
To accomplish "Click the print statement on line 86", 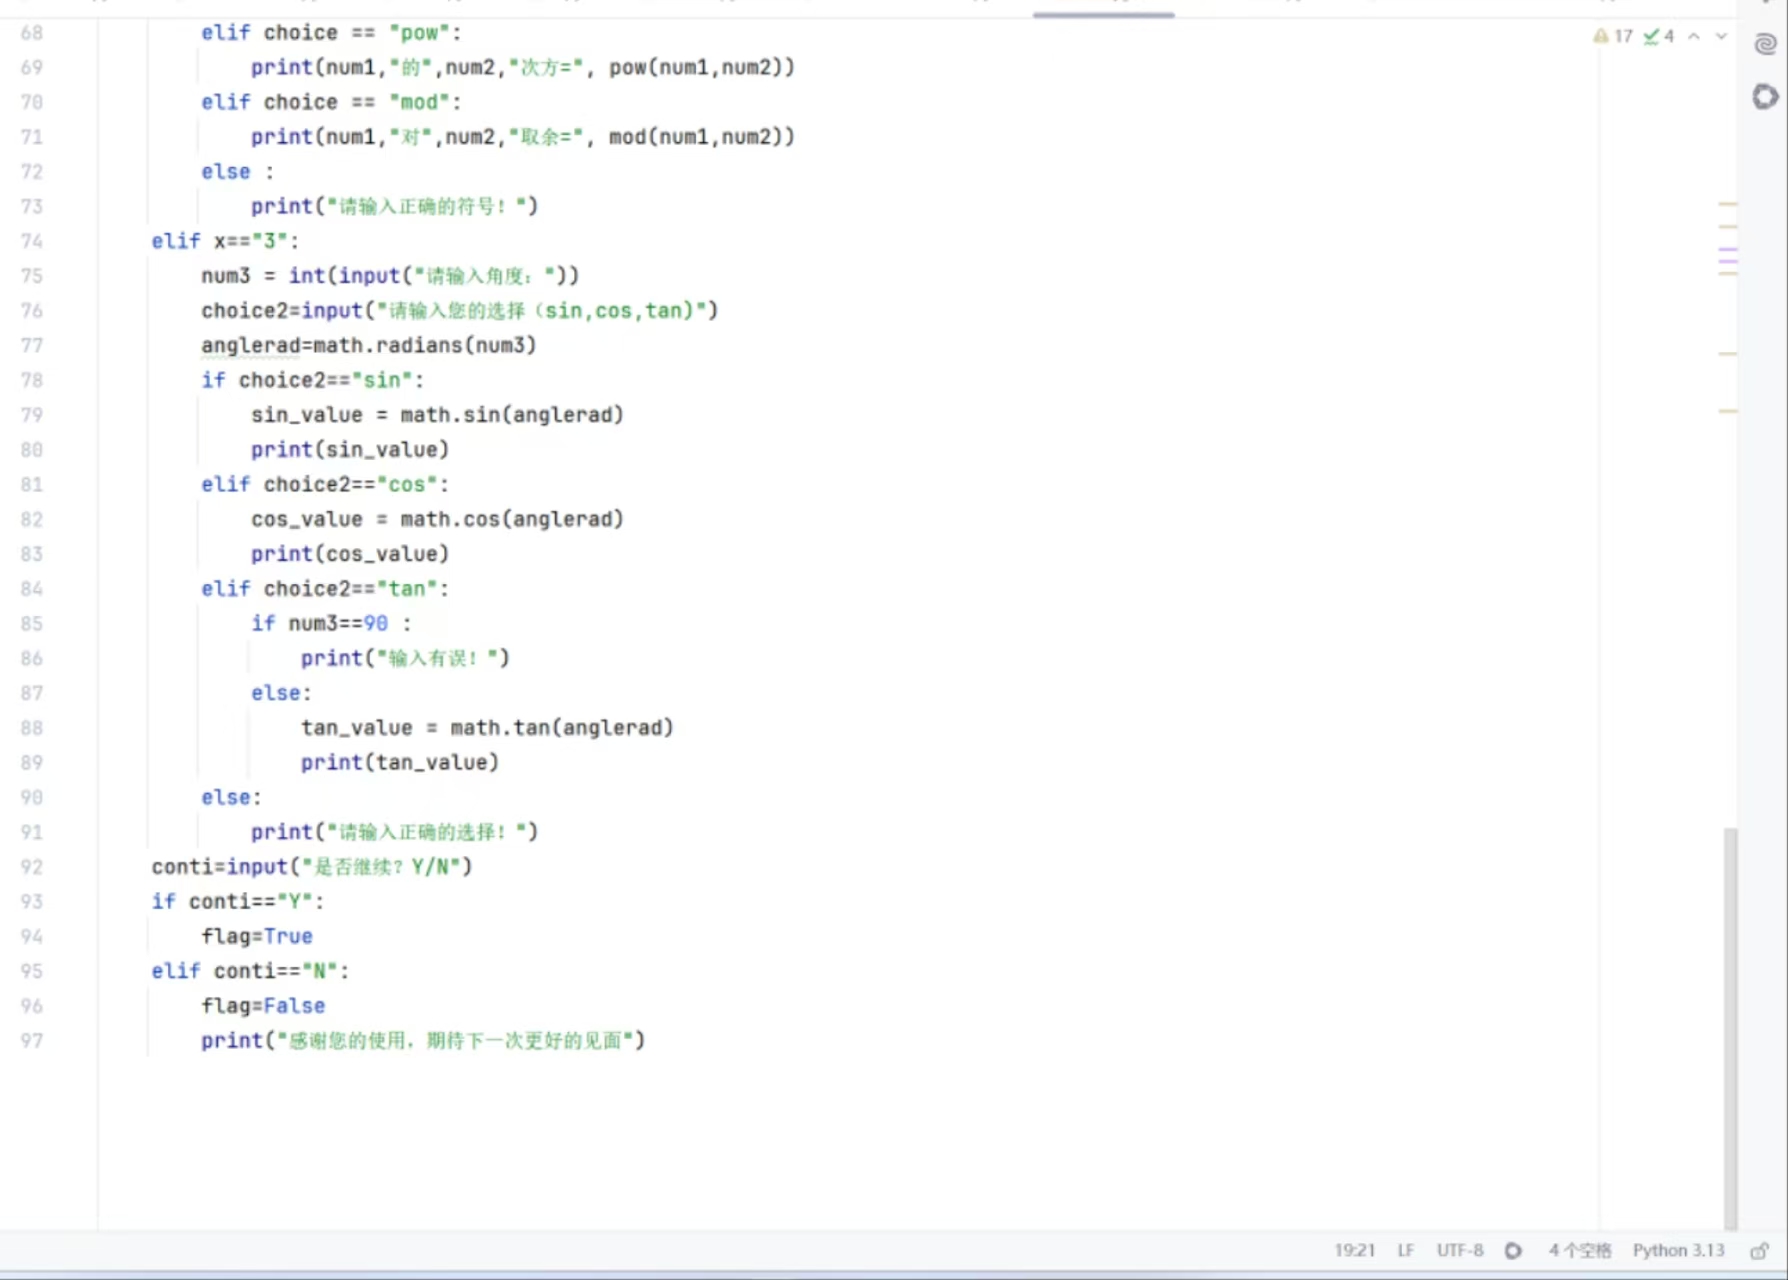I will pos(405,659).
